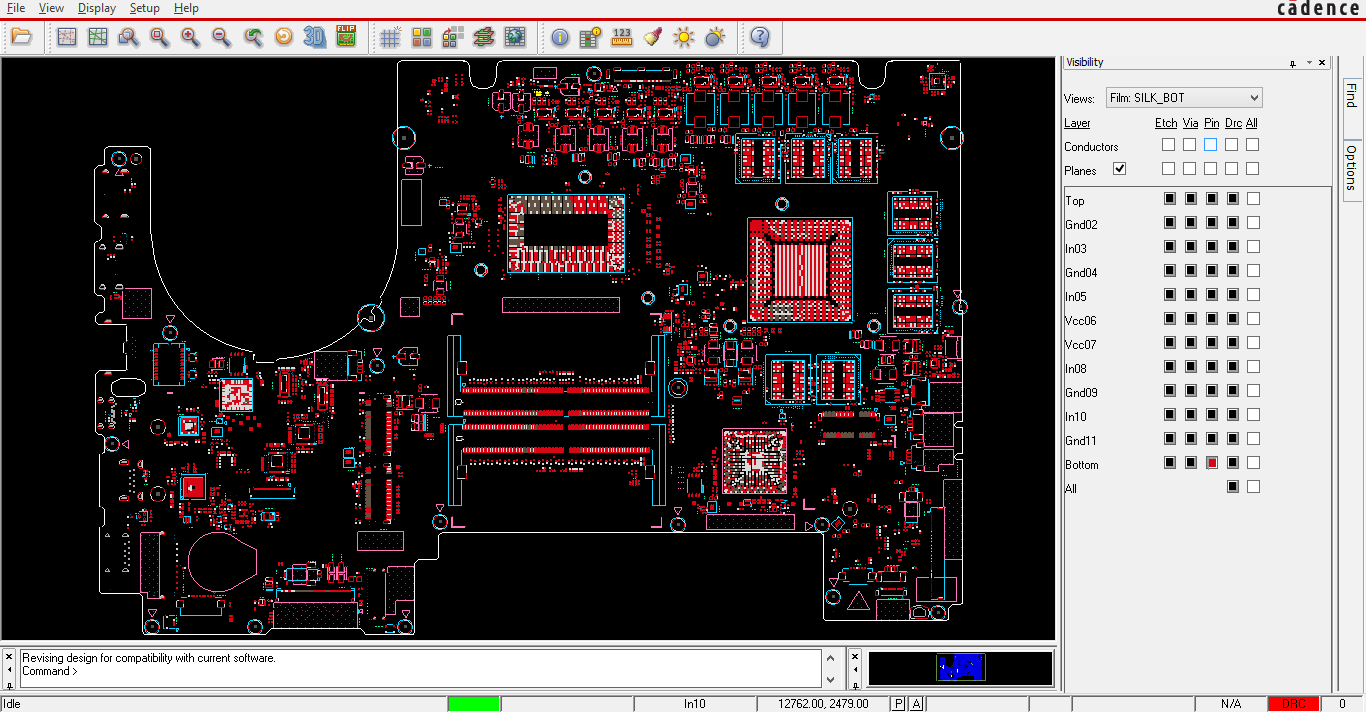Select the Measure ruler icon
The image size is (1366, 712).
pos(622,38)
